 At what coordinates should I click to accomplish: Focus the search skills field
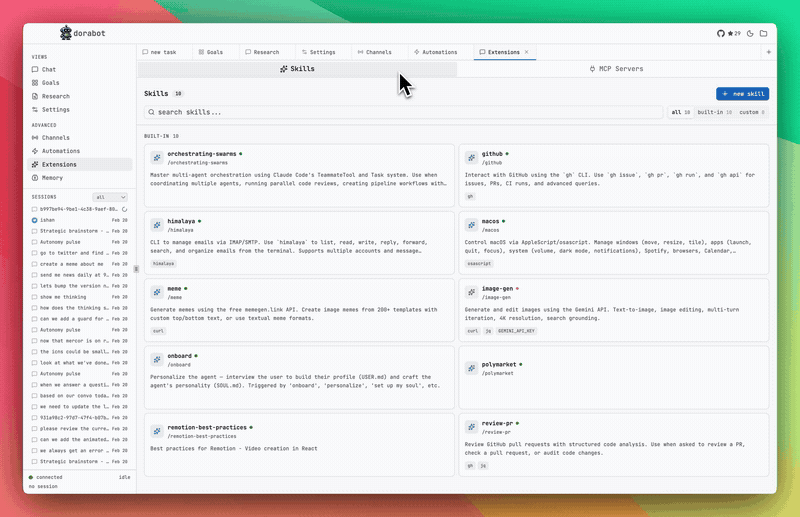point(404,112)
